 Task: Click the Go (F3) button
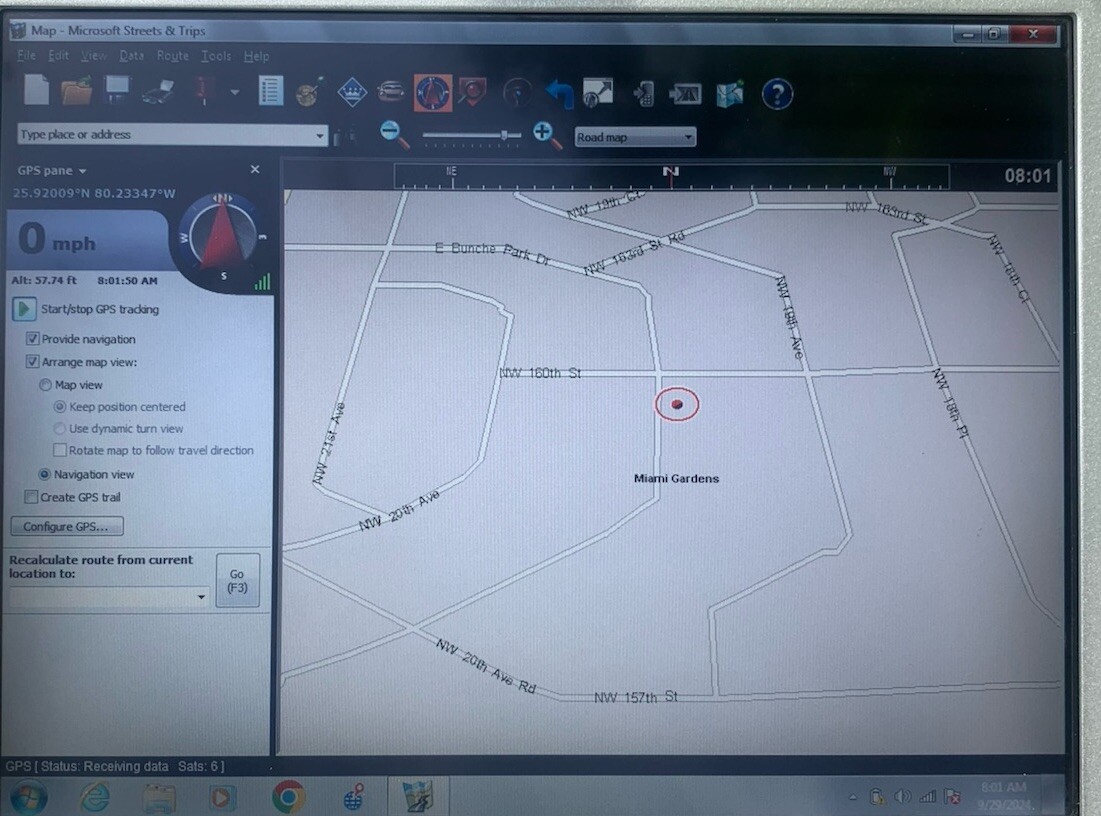(237, 580)
